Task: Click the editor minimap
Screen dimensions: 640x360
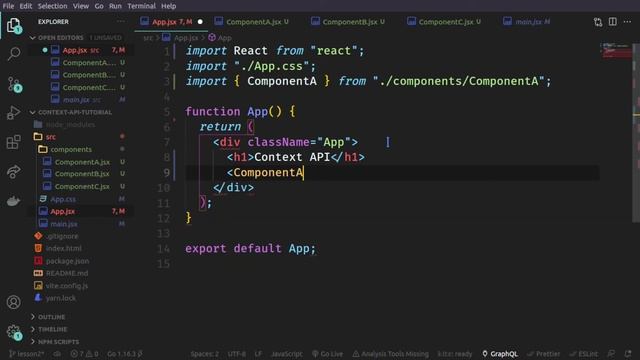Action: [x=616, y=51]
